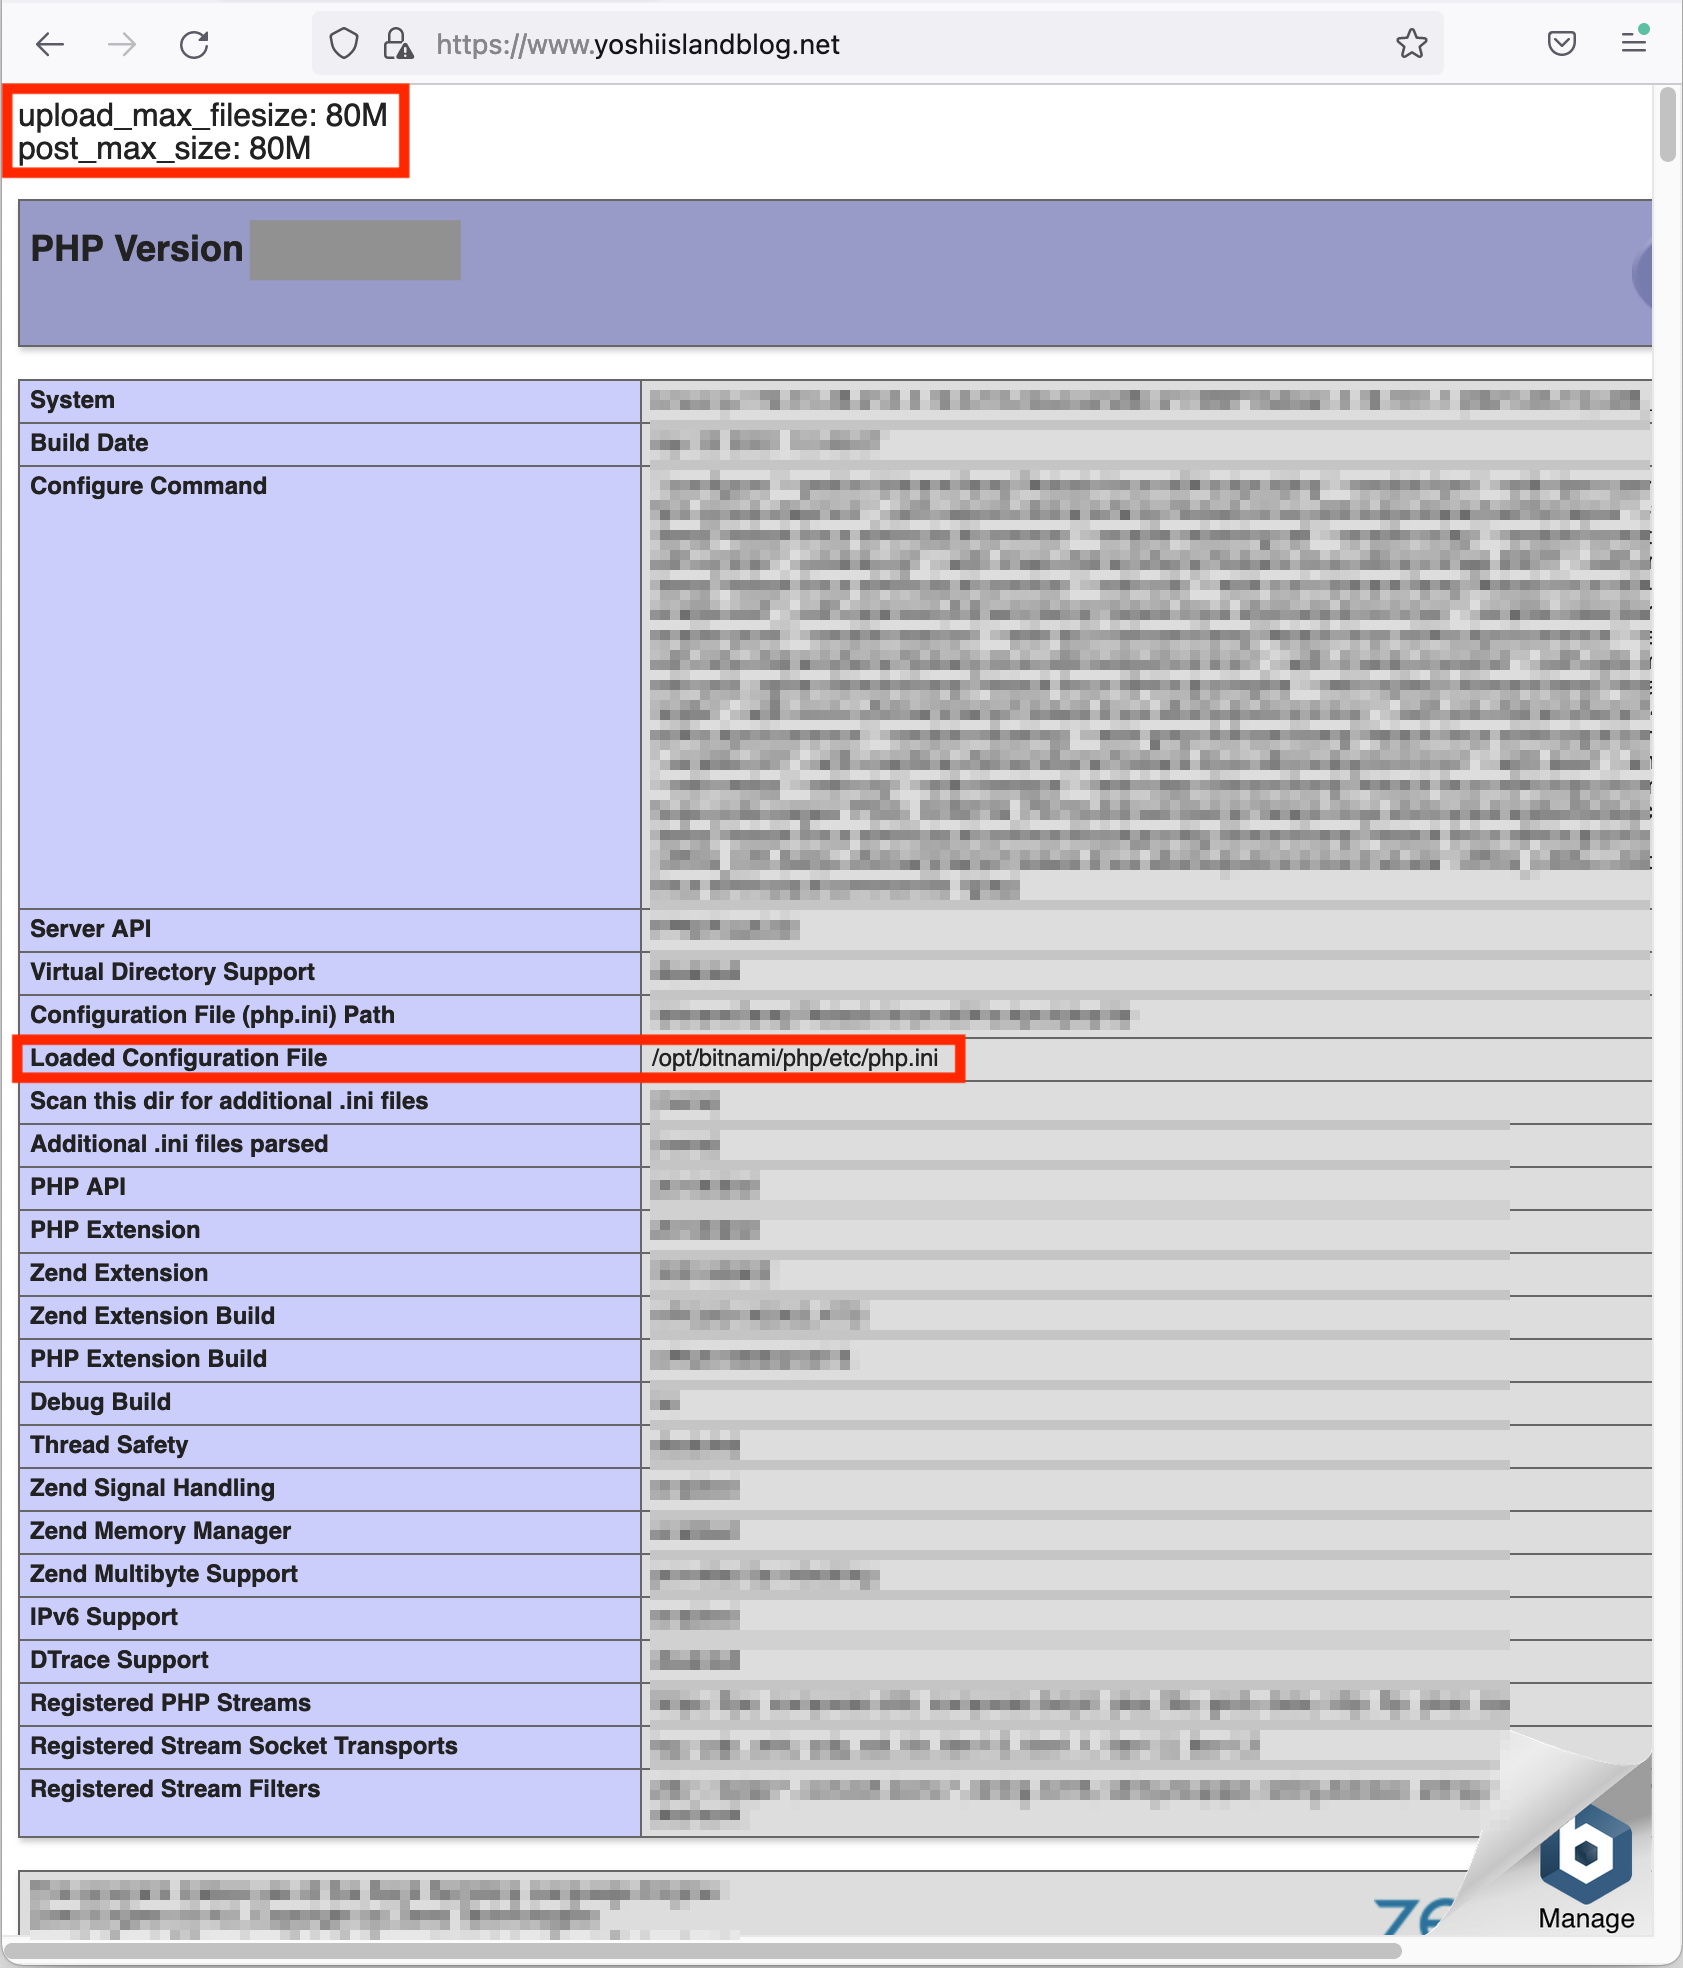Select the System row label
The width and height of the screenshot is (1683, 1968).
tap(72, 400)
